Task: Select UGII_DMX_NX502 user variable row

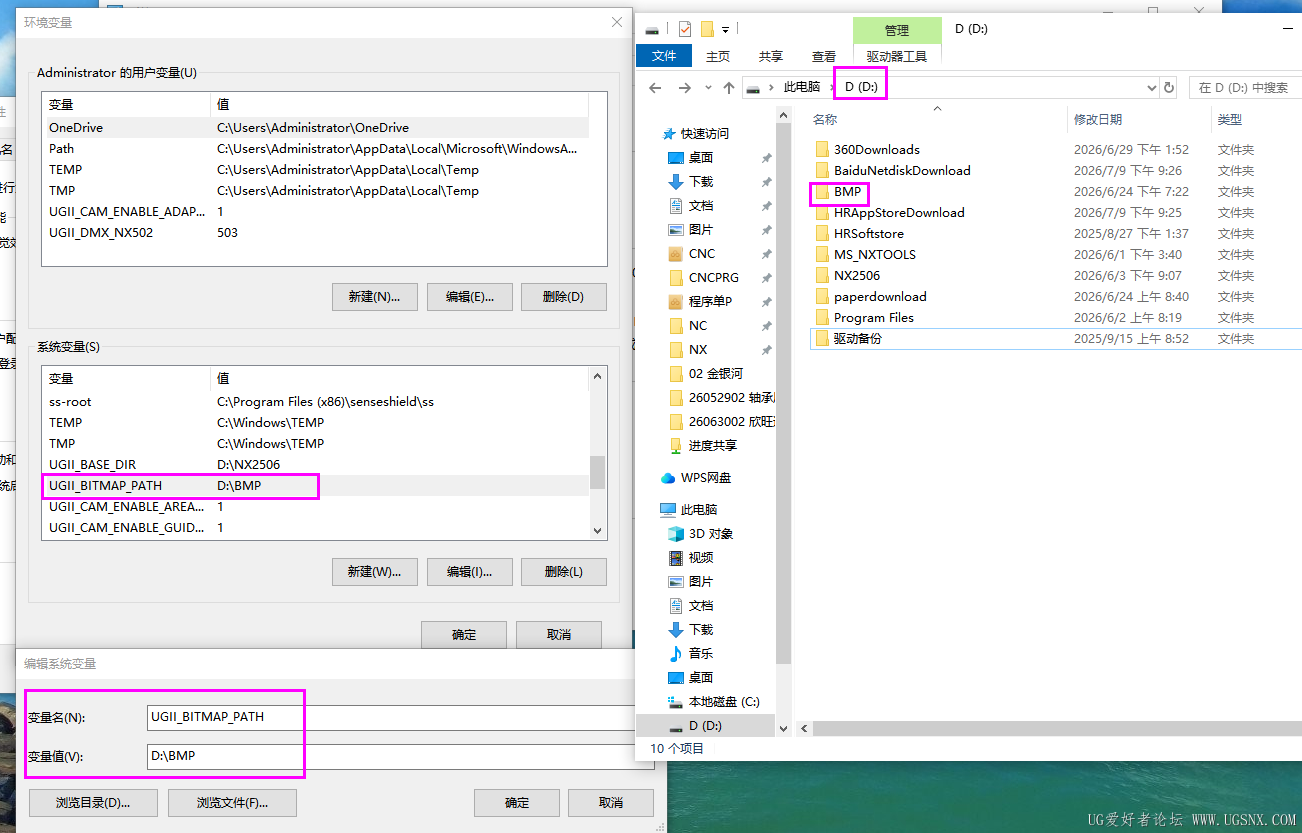Action: (316, 232)
